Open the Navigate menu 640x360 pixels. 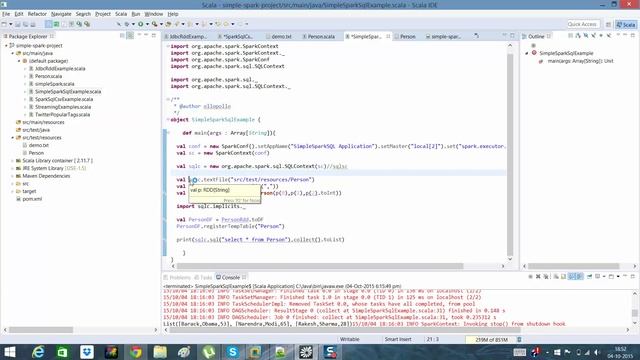[x=61, y=14]
